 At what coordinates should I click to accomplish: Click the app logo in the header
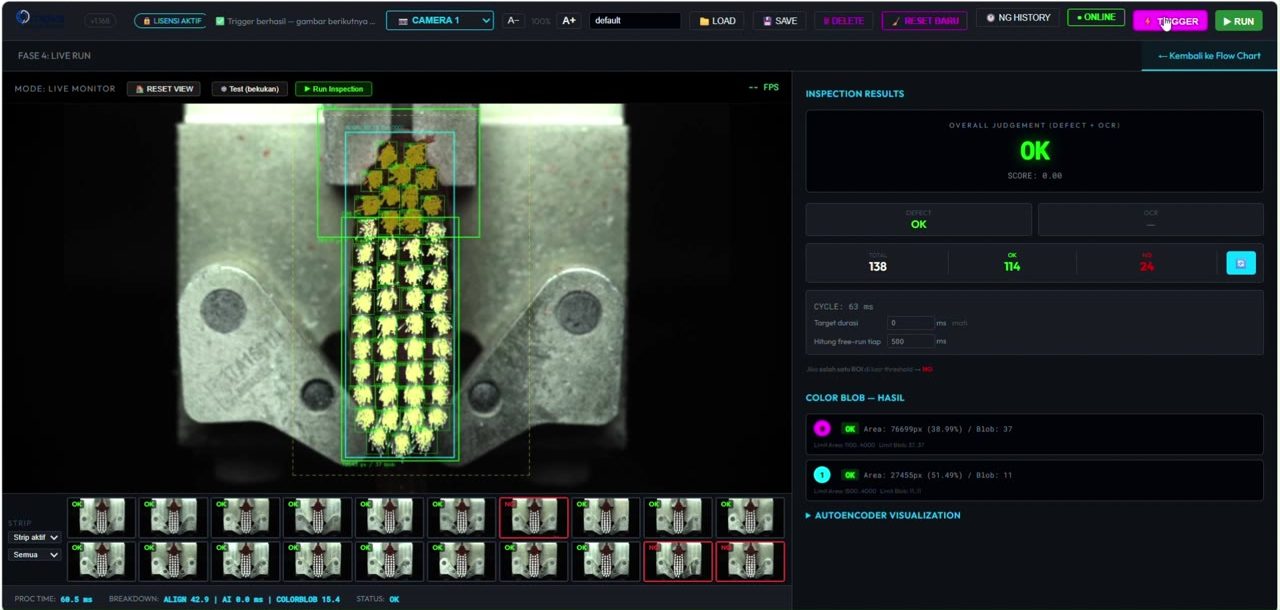tap(40, 19)
